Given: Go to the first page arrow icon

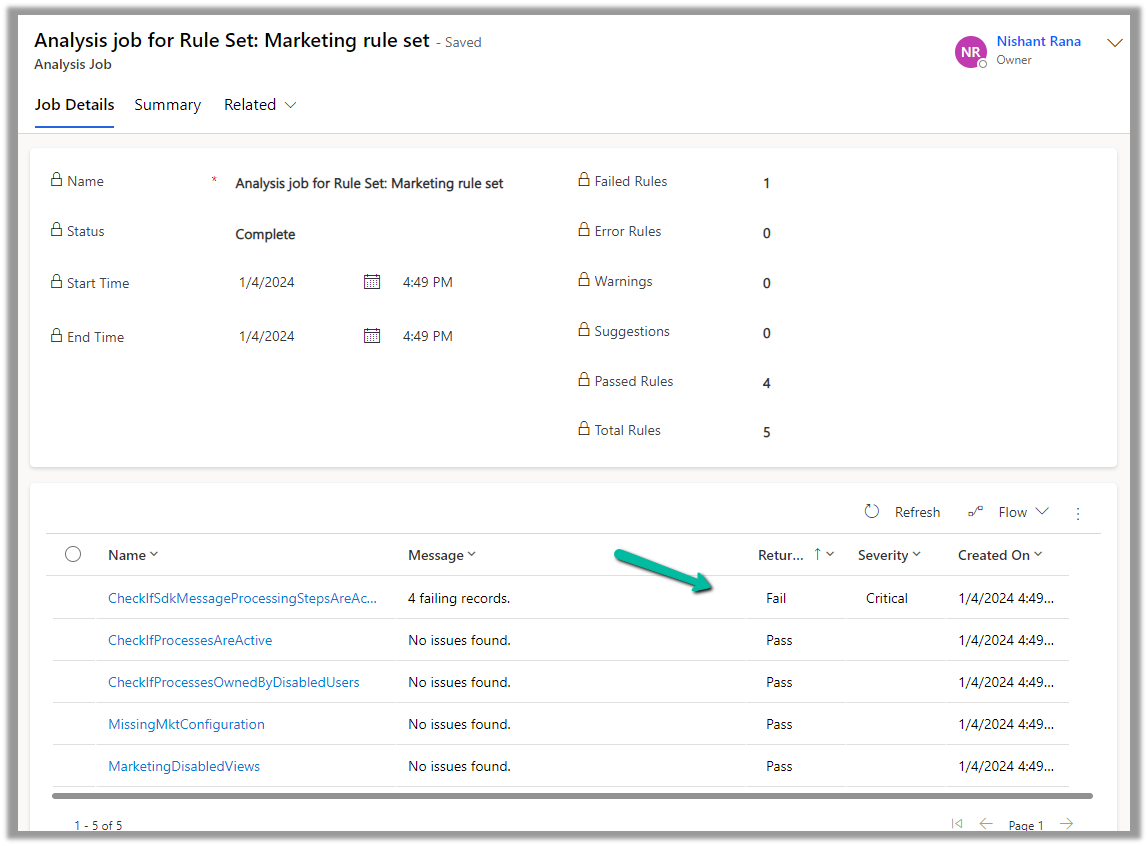Looking at the screenshot, I should coord(957,824).
